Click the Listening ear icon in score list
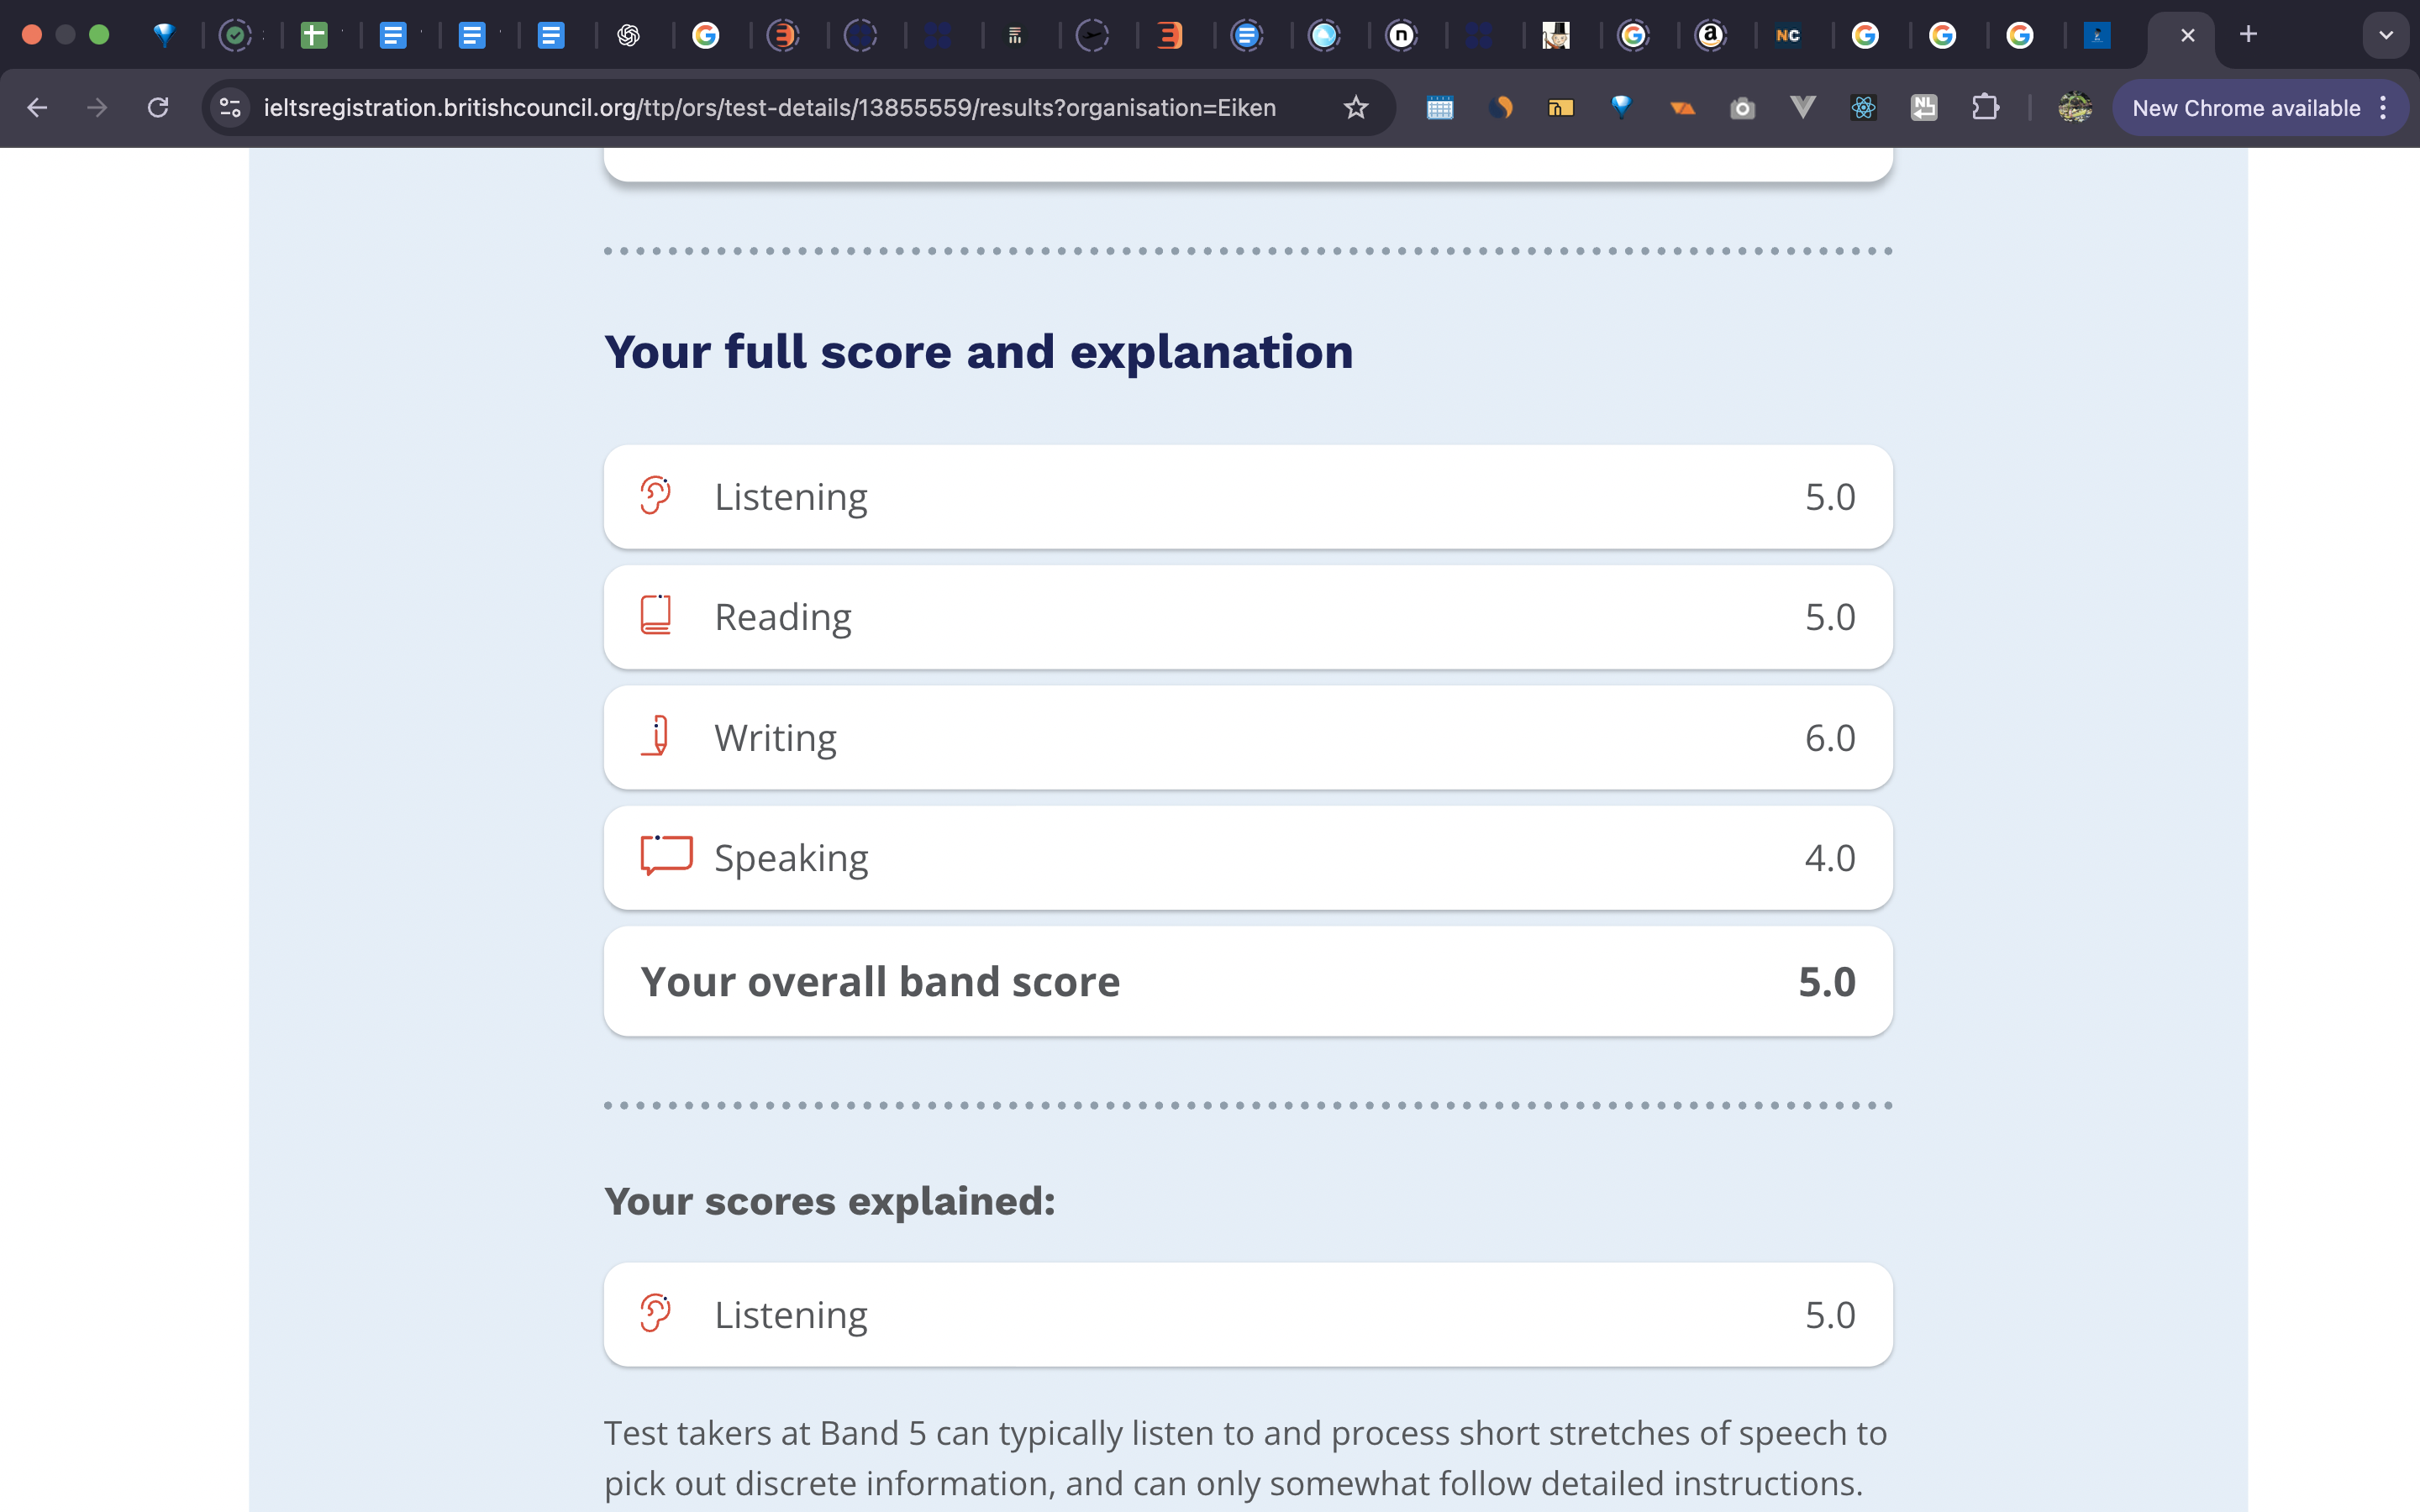 pos(655,496)
